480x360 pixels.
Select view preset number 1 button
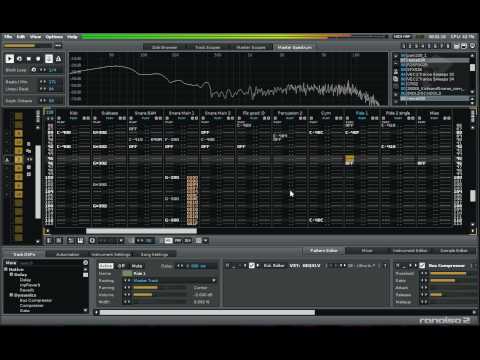tap(404, 46)
